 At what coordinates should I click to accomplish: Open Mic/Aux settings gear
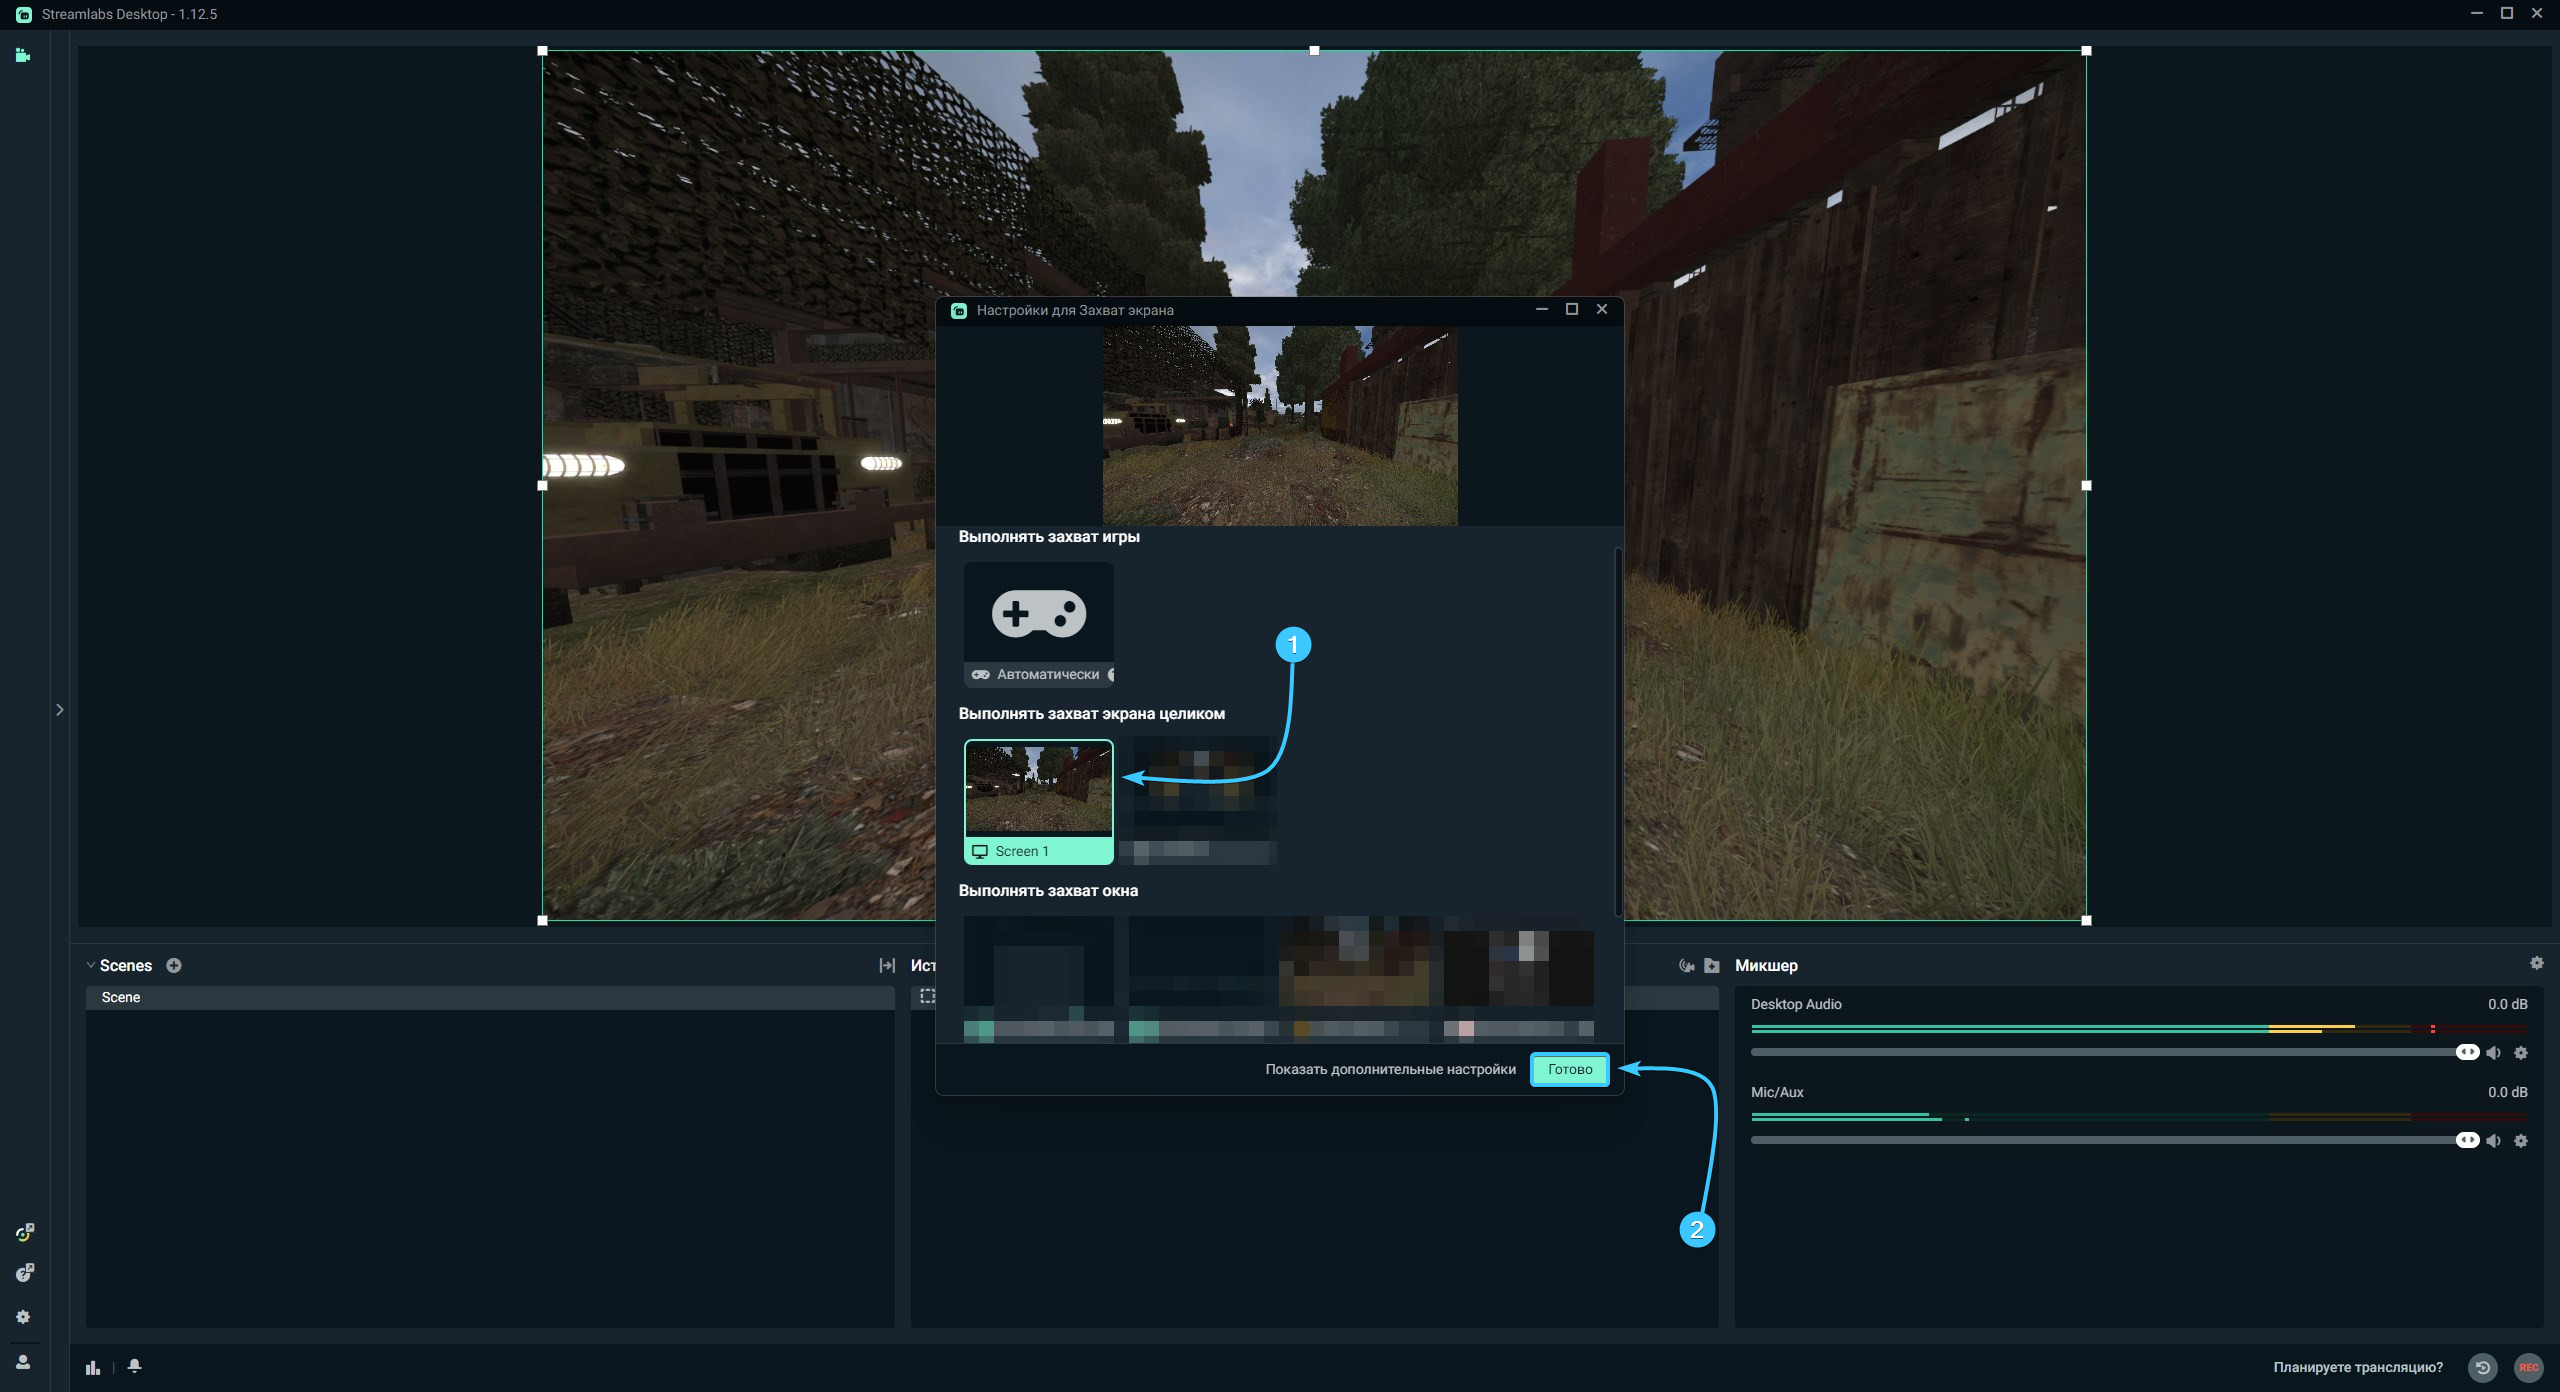tap(2521, 1141)
